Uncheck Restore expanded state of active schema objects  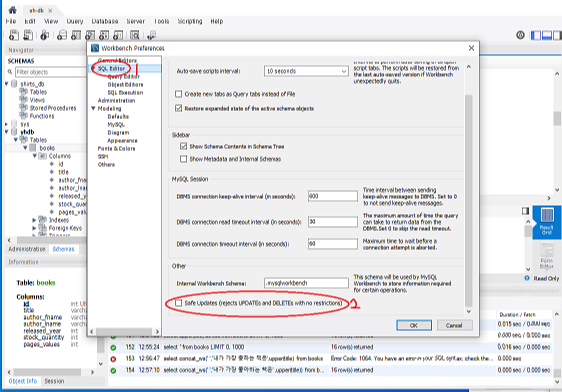178,108
